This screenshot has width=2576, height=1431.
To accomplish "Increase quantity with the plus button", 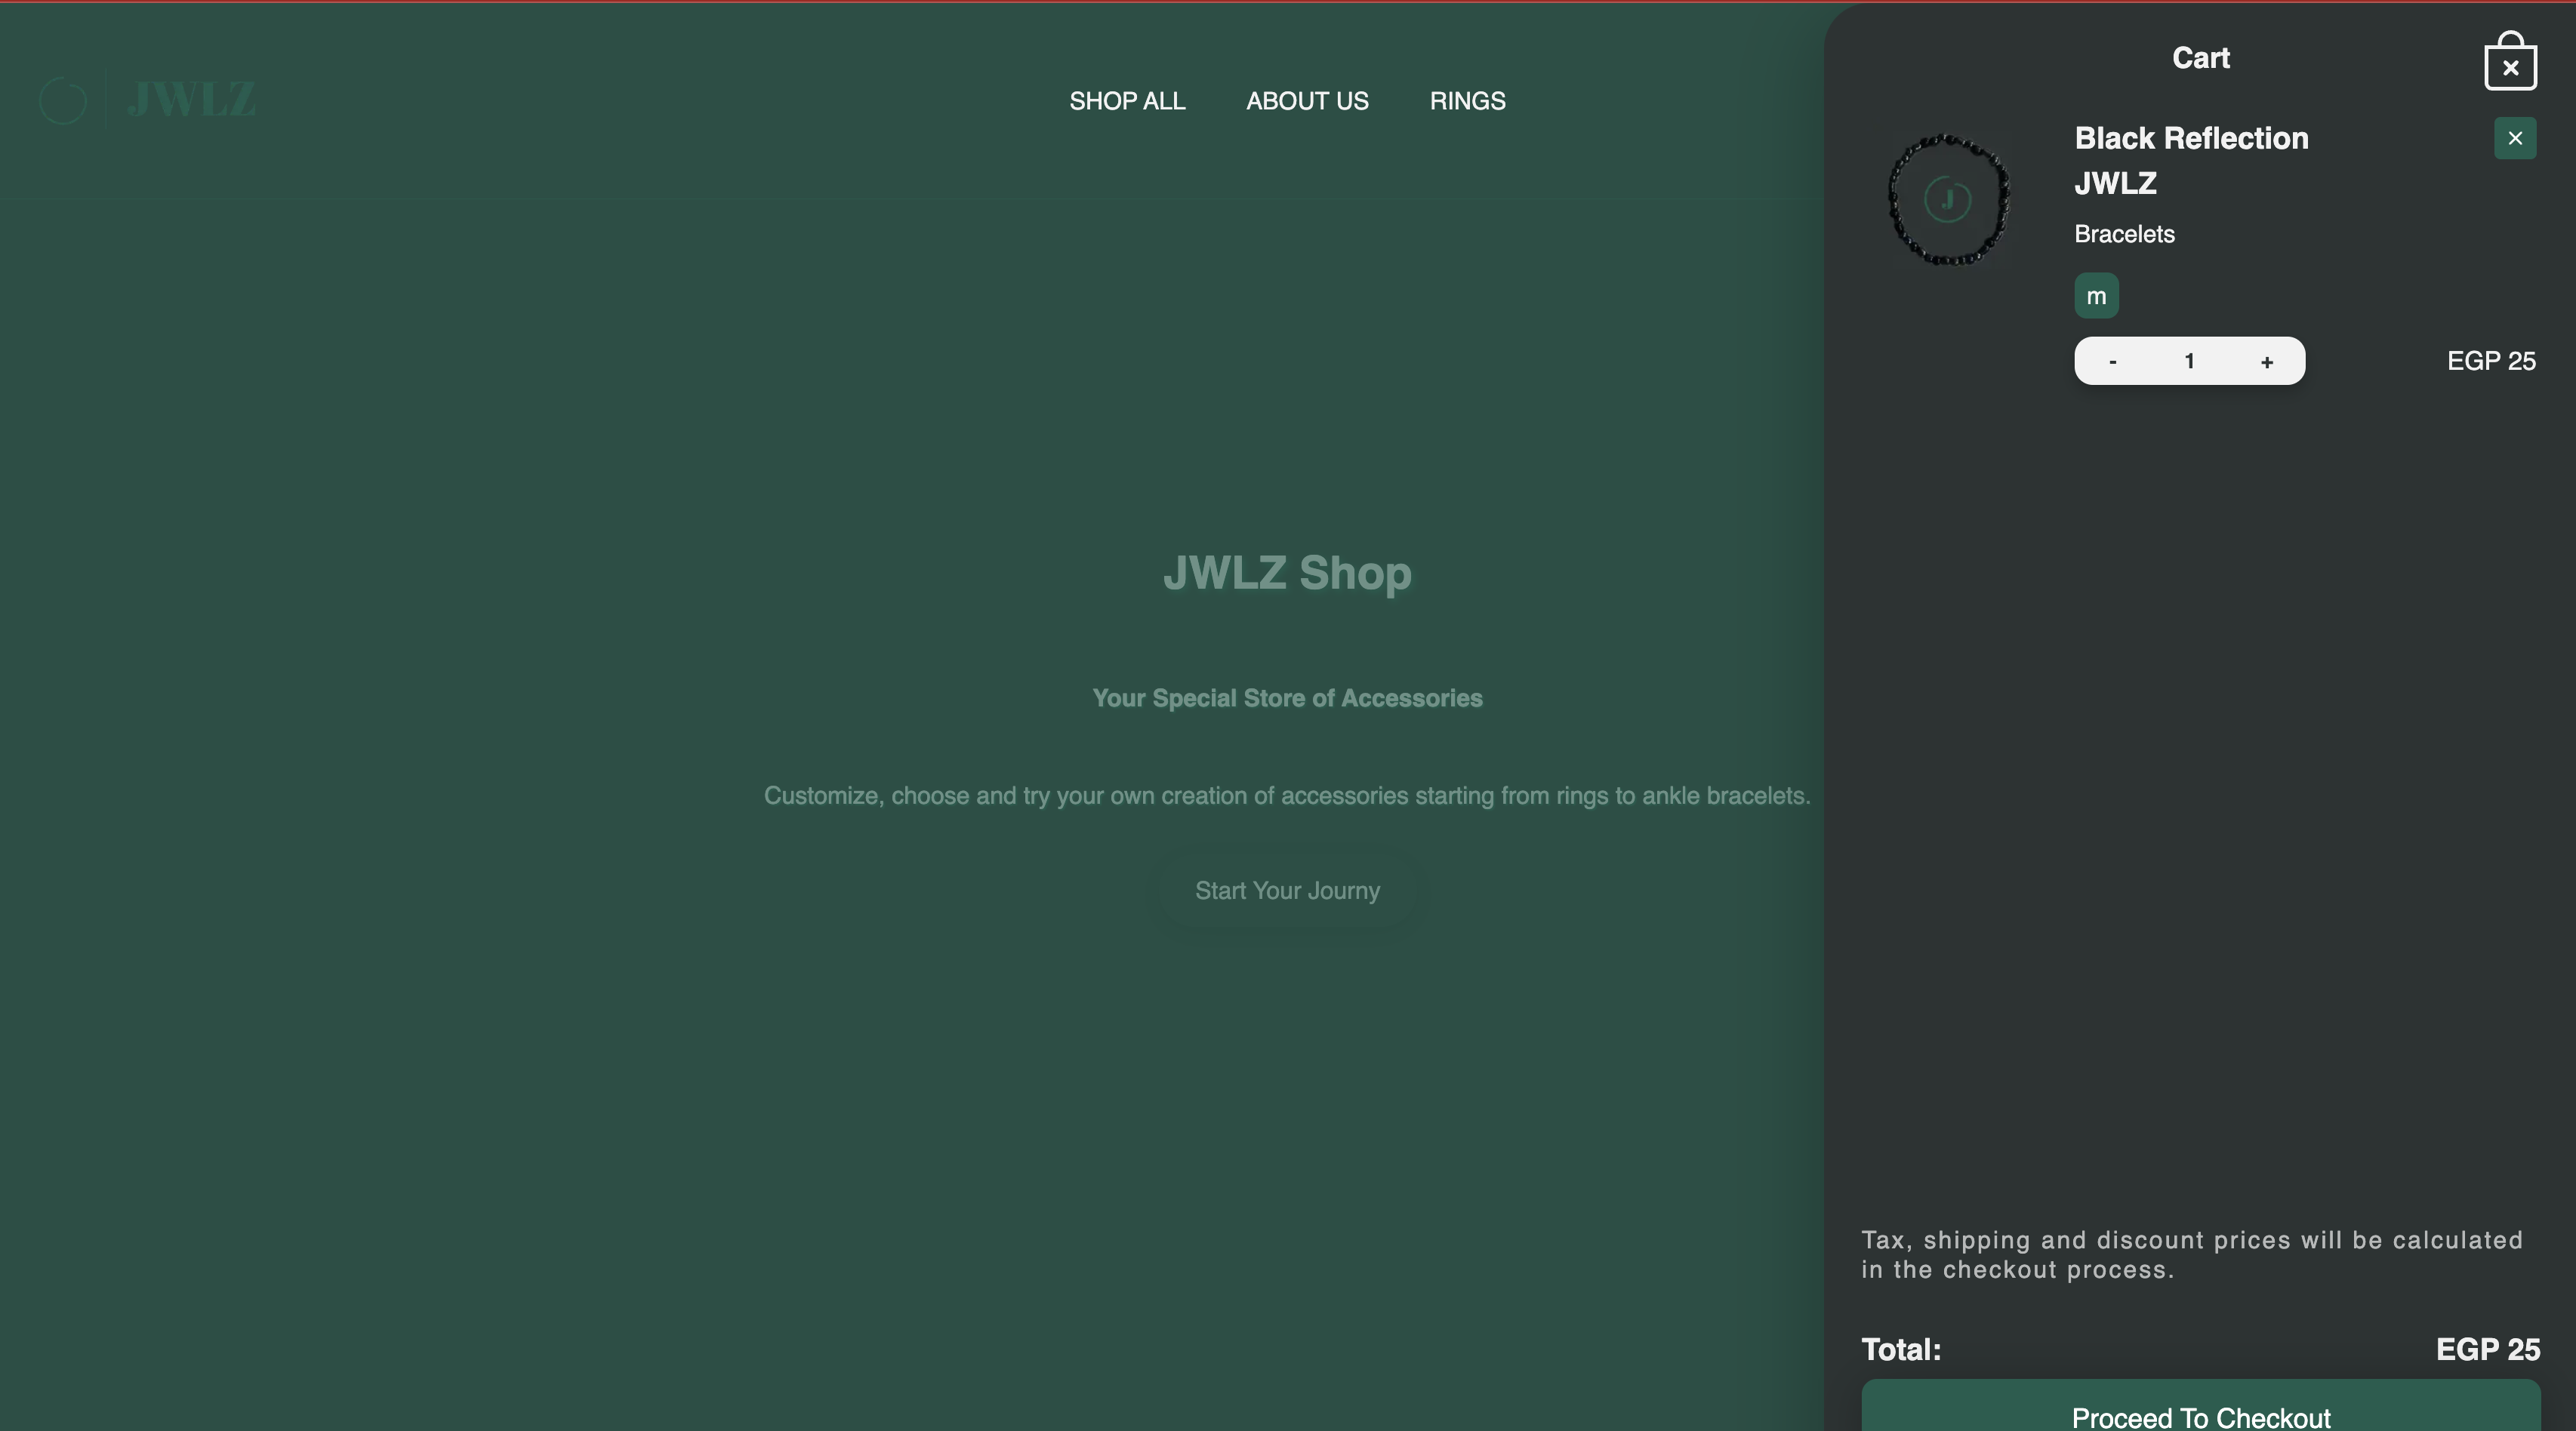I will click(2266, 361).
